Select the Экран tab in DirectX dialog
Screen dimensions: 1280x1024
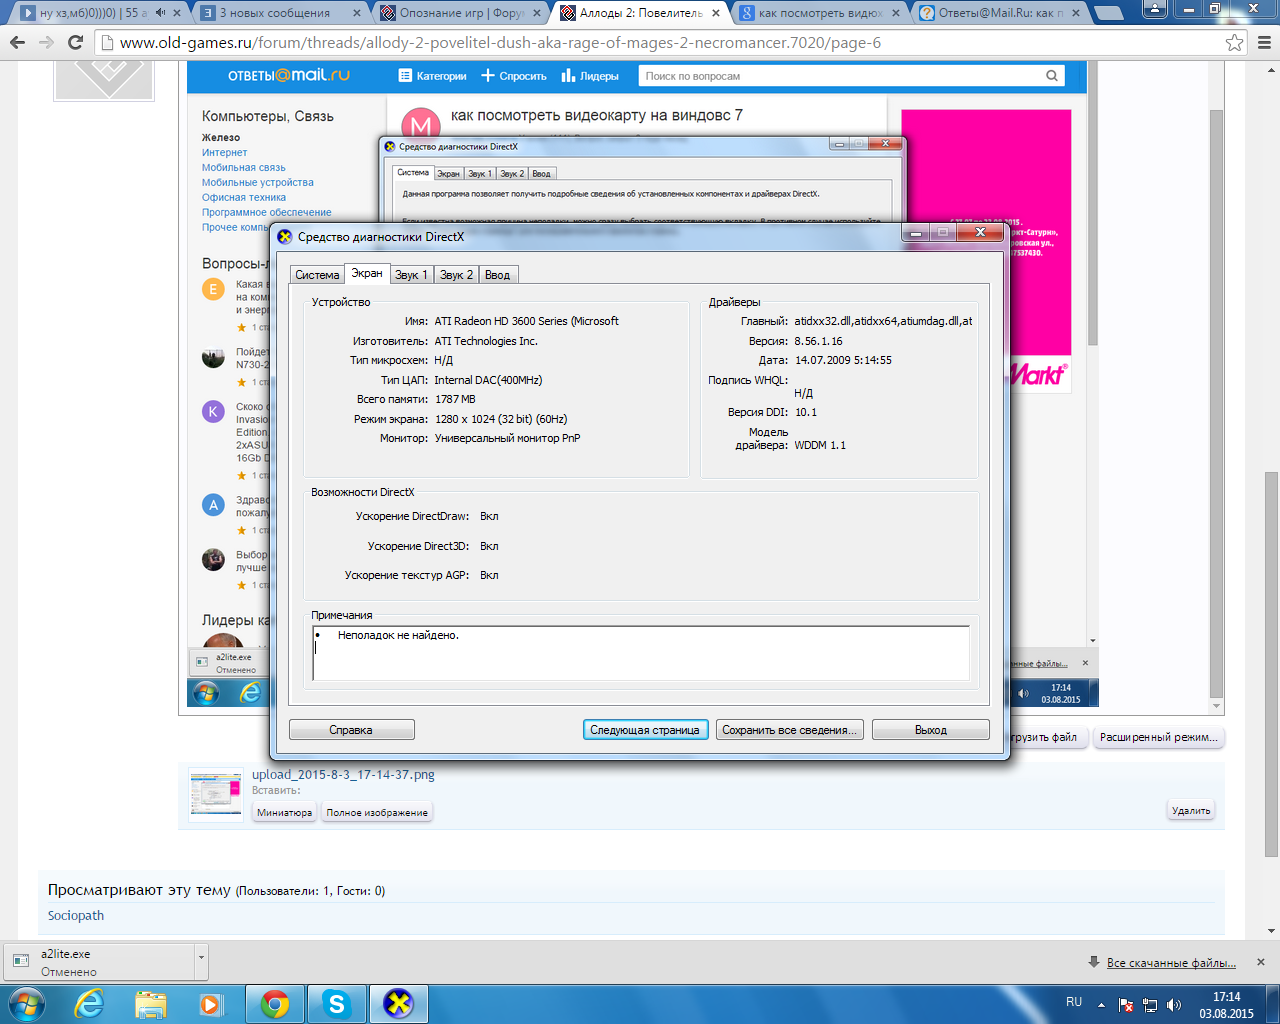click(x=367, y=273)
